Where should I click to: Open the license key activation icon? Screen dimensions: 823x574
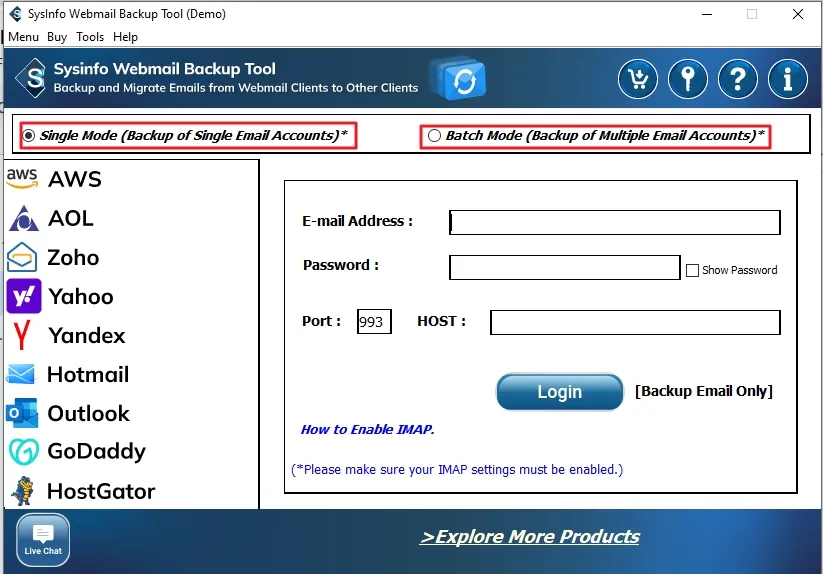(x=688, y=79)
